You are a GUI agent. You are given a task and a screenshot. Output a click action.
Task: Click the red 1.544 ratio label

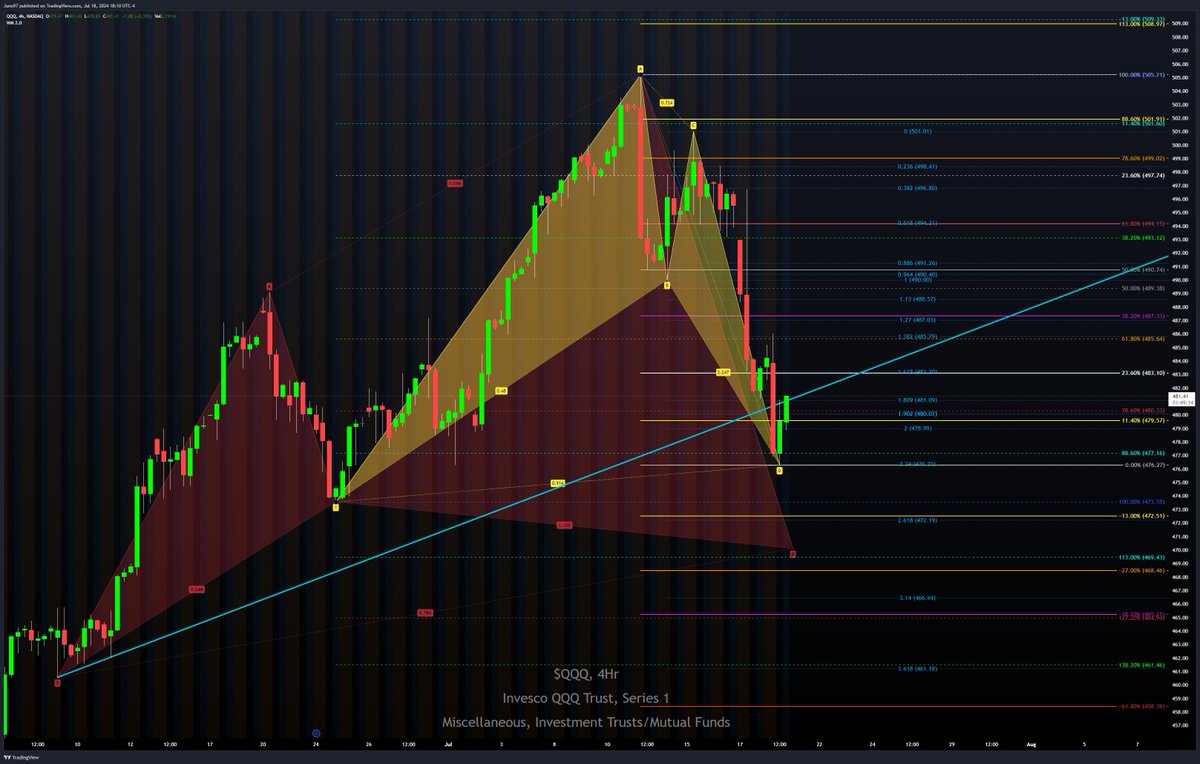coord(455,183)
